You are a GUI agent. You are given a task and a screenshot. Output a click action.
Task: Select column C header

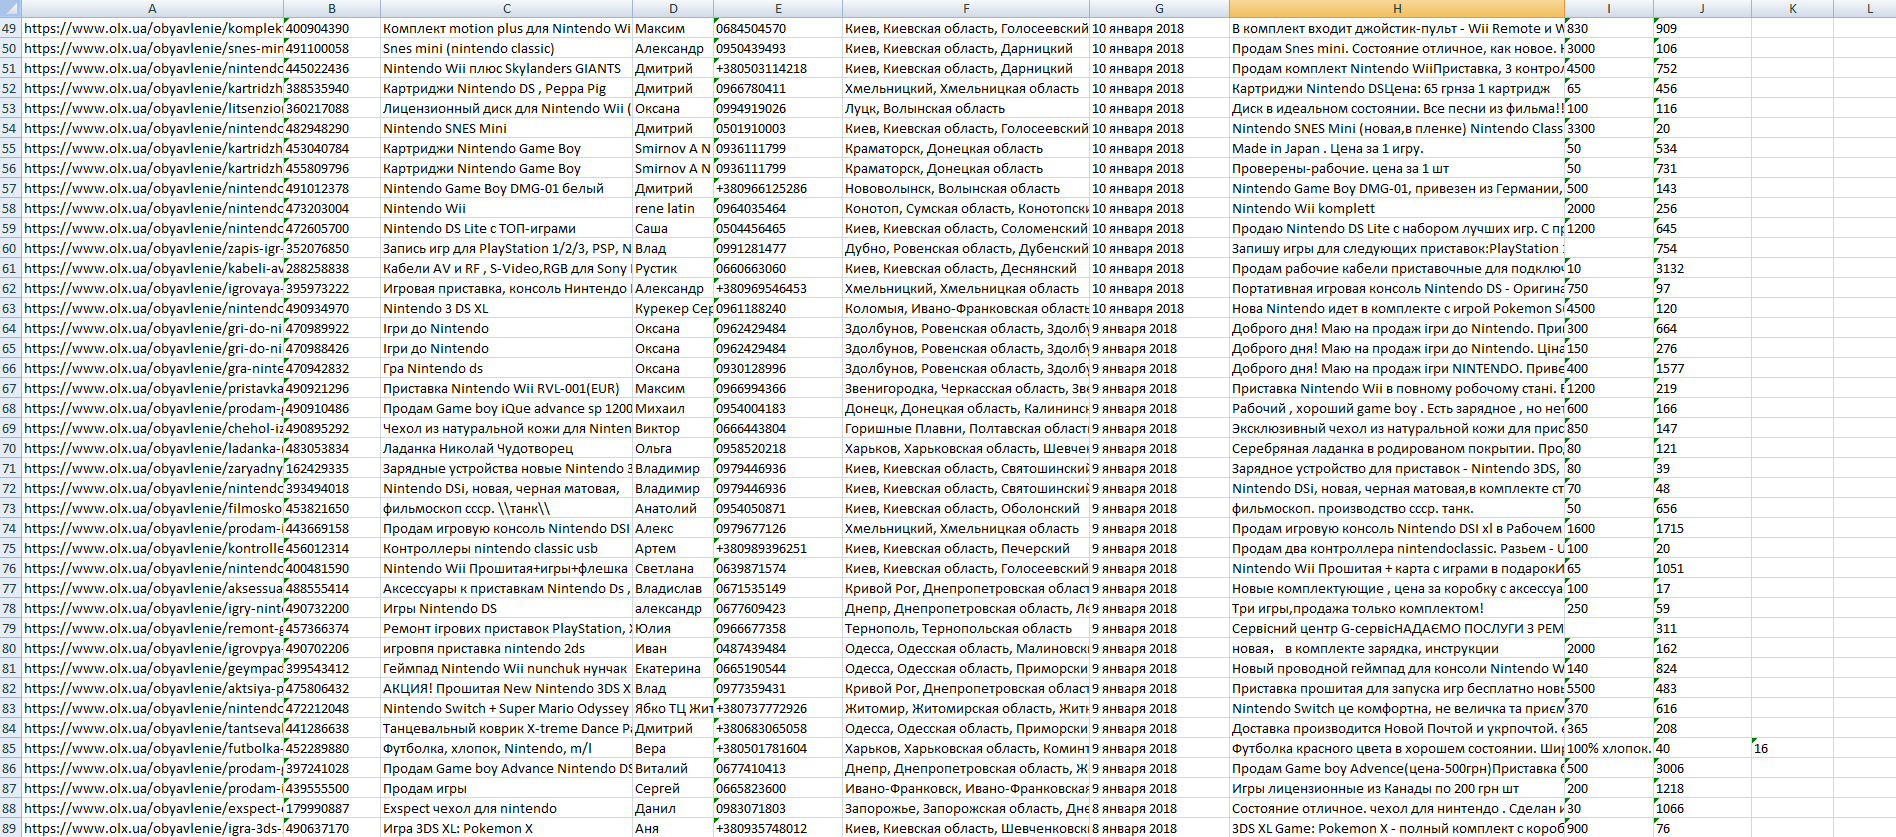coord(506,8)
